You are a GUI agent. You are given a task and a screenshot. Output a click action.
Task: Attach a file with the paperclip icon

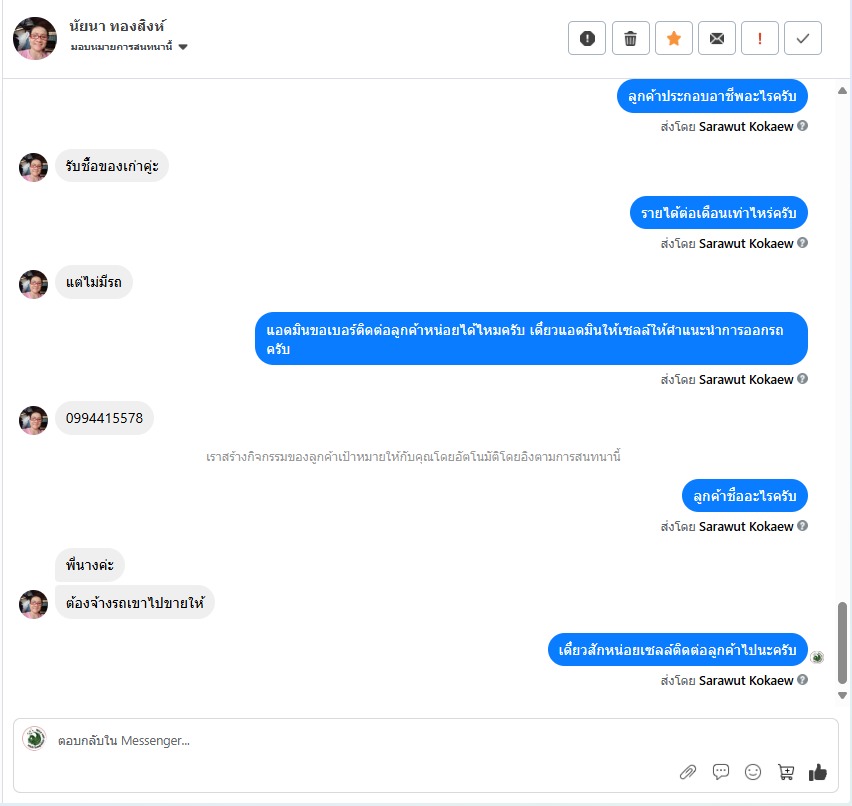tap(688, 772)
